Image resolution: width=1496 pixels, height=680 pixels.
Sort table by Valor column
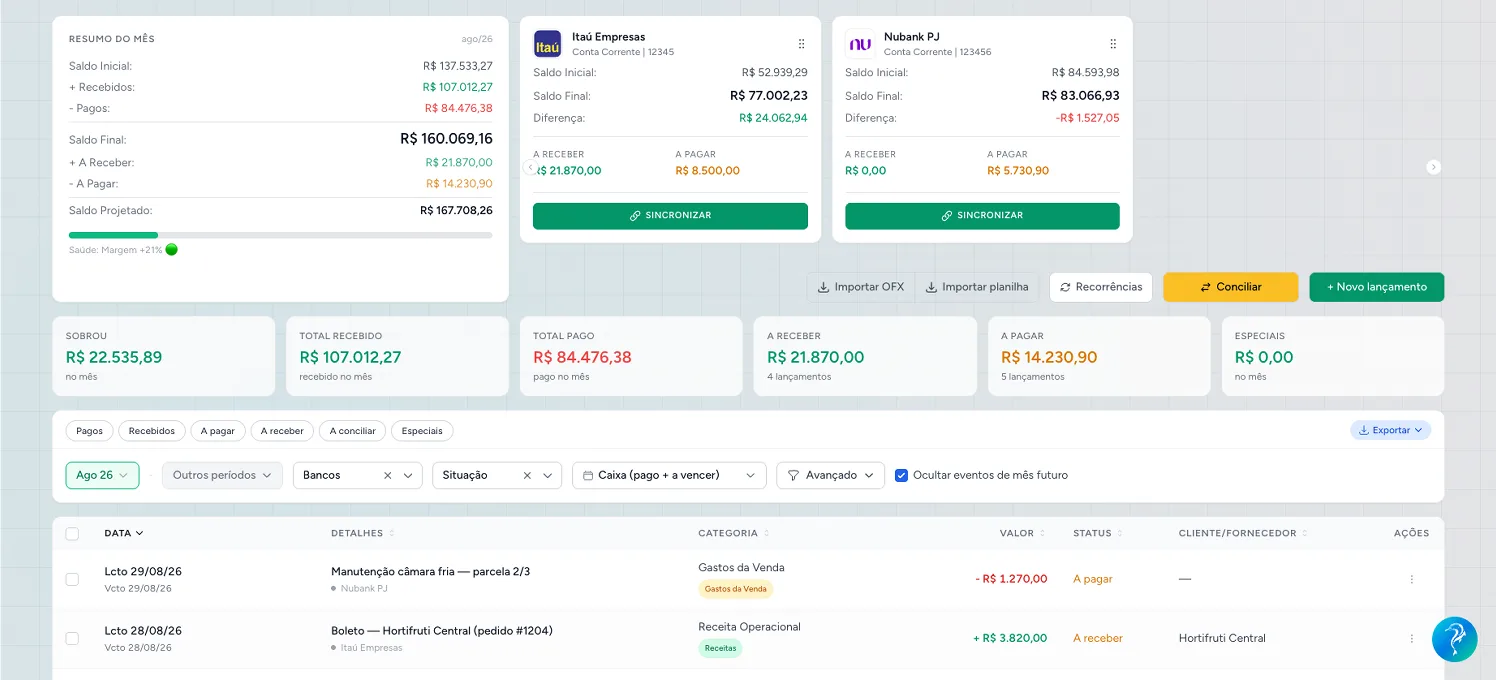click(1022, 533)
